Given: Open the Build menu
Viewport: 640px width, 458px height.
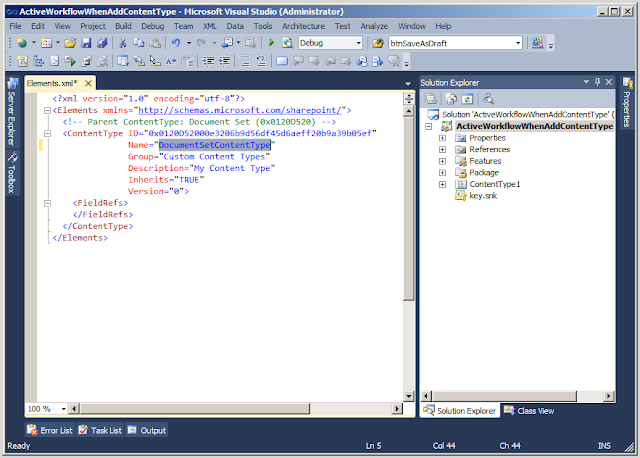Looking at the screenshot, I should (x=123, y=26).
